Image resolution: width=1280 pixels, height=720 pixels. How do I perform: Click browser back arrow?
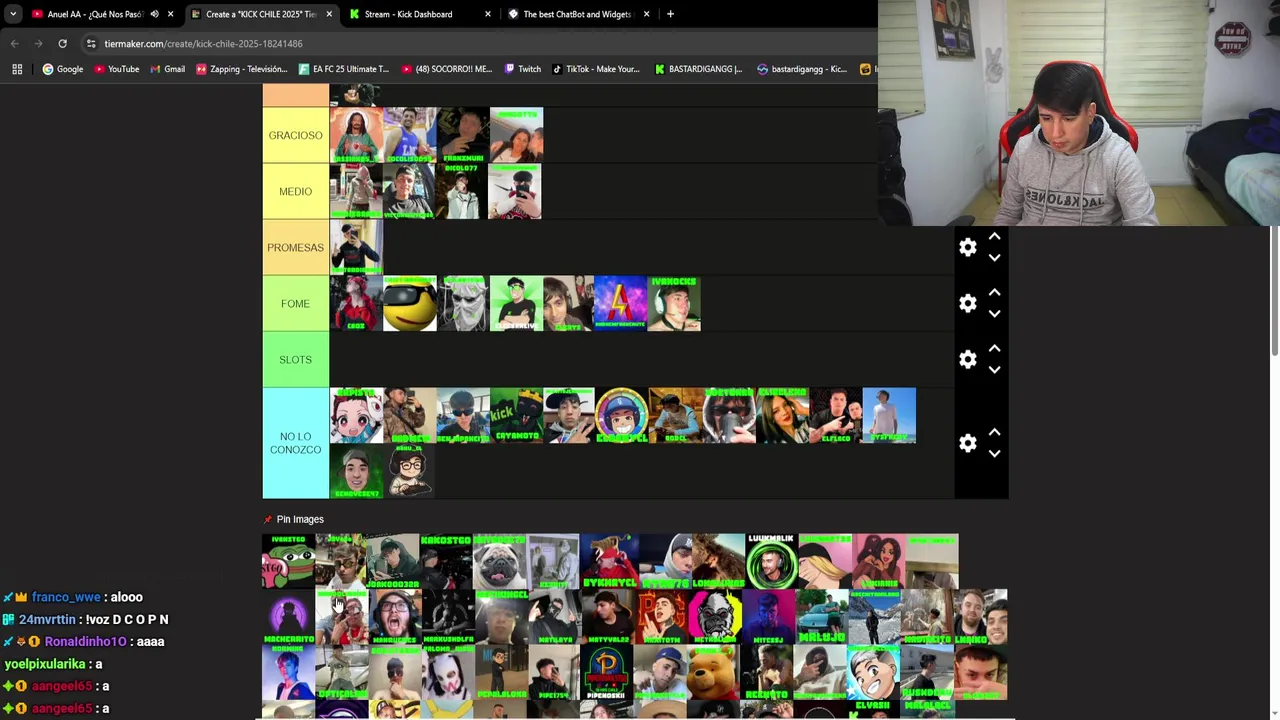pos(14,44)
